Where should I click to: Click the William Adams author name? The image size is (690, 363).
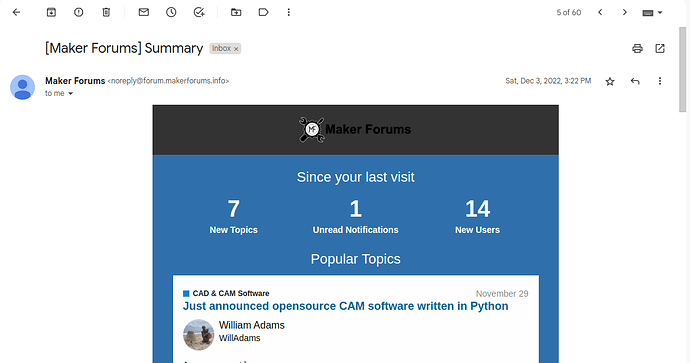tap(252, 325)
